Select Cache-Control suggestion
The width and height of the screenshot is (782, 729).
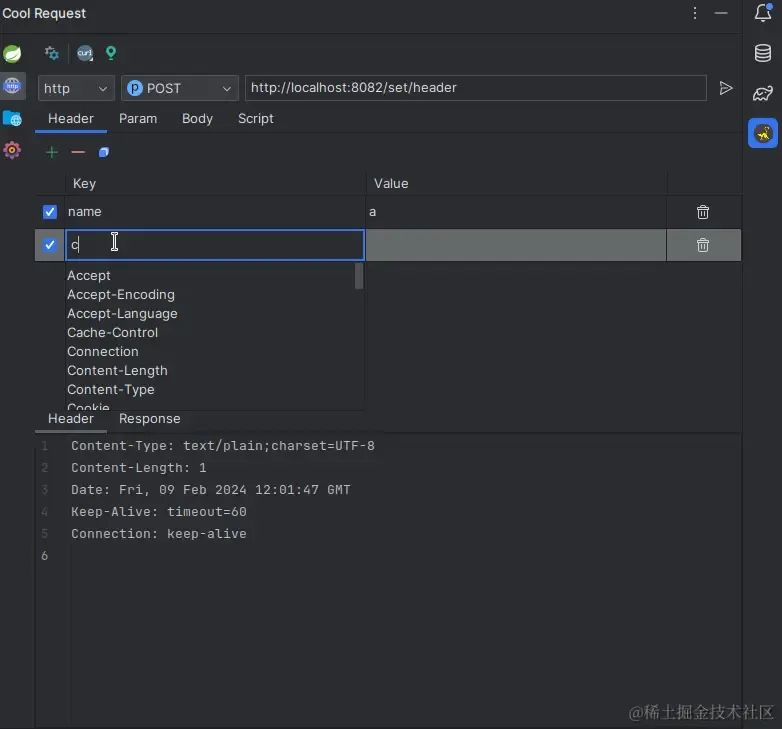(112, 333)
